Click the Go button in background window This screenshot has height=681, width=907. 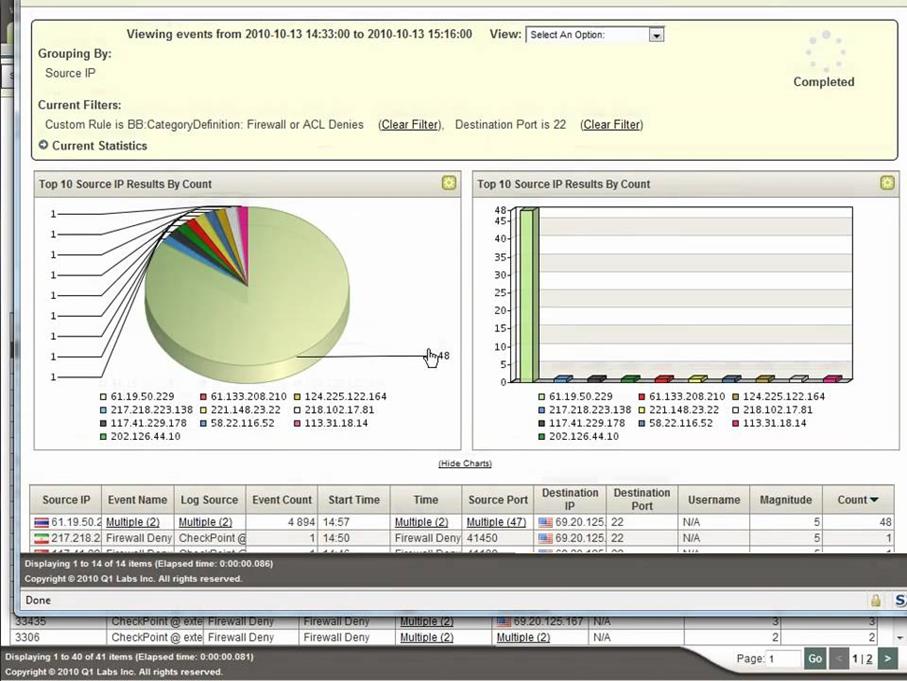pos(815,658)
